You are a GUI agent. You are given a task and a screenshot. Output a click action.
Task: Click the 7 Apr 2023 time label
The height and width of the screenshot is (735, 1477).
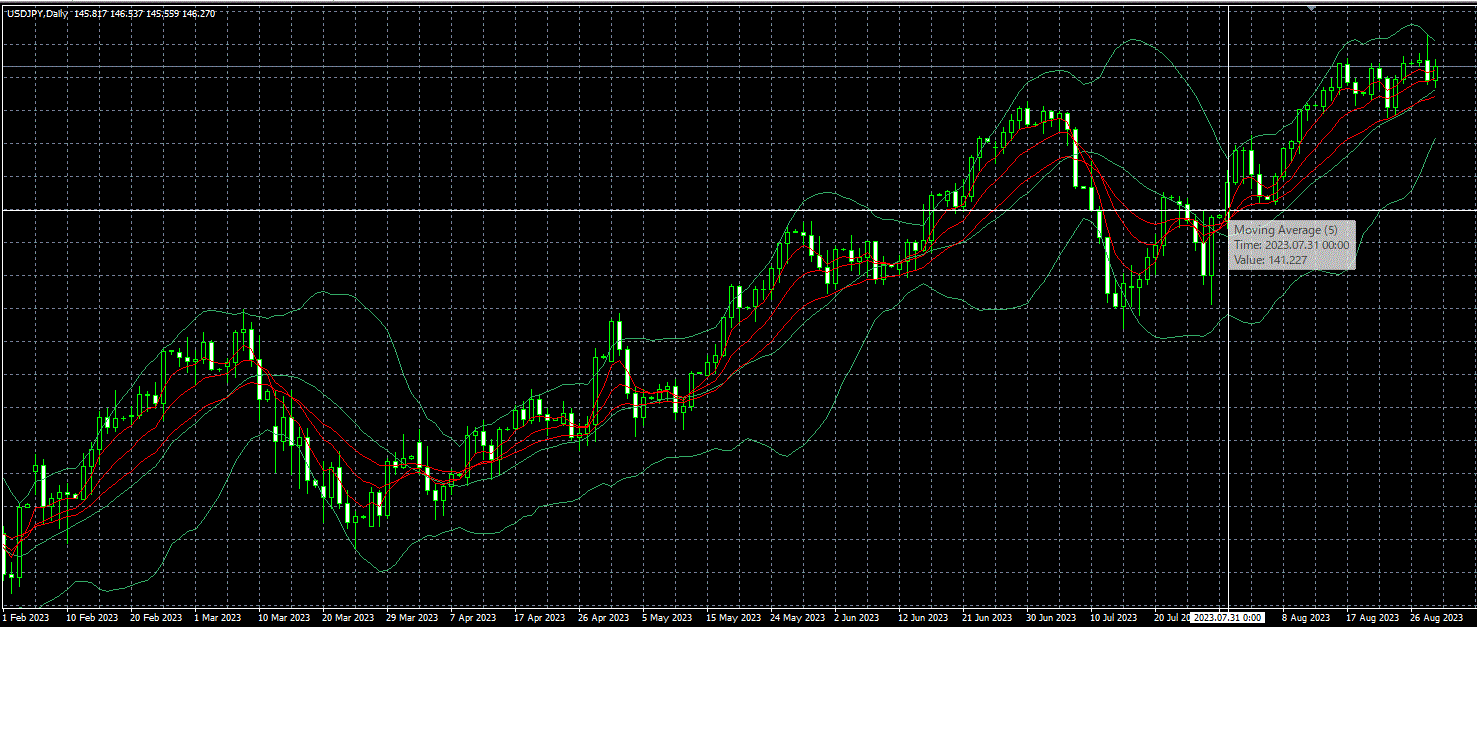(473, 618)
